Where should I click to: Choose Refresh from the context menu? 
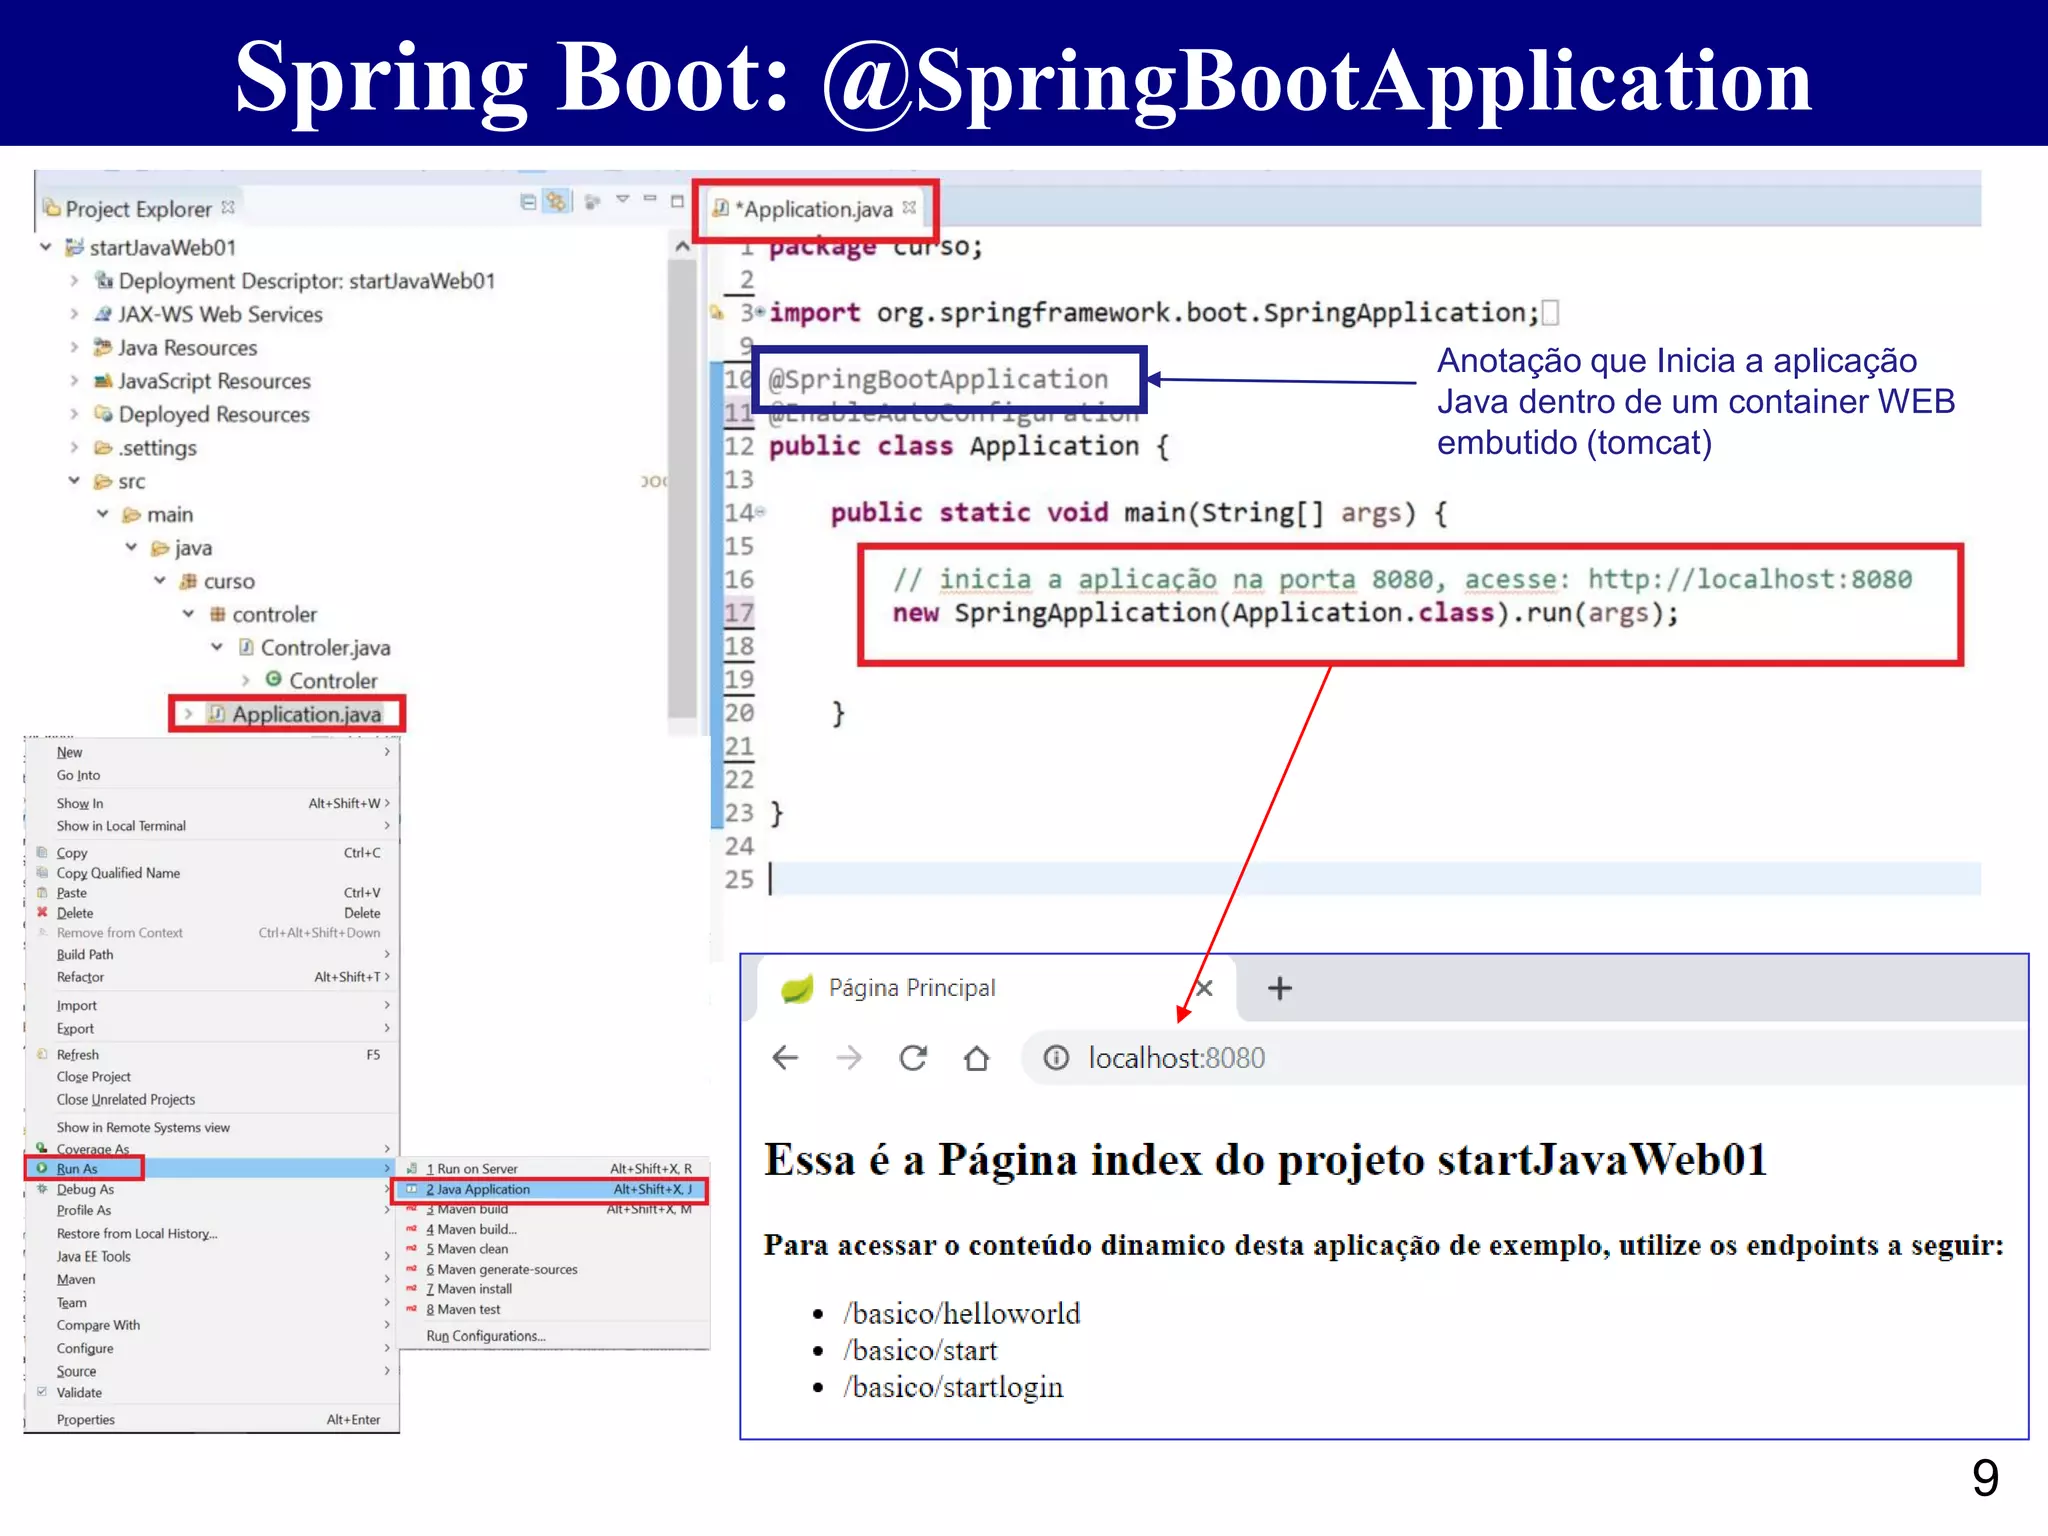tap(211, 1055)
